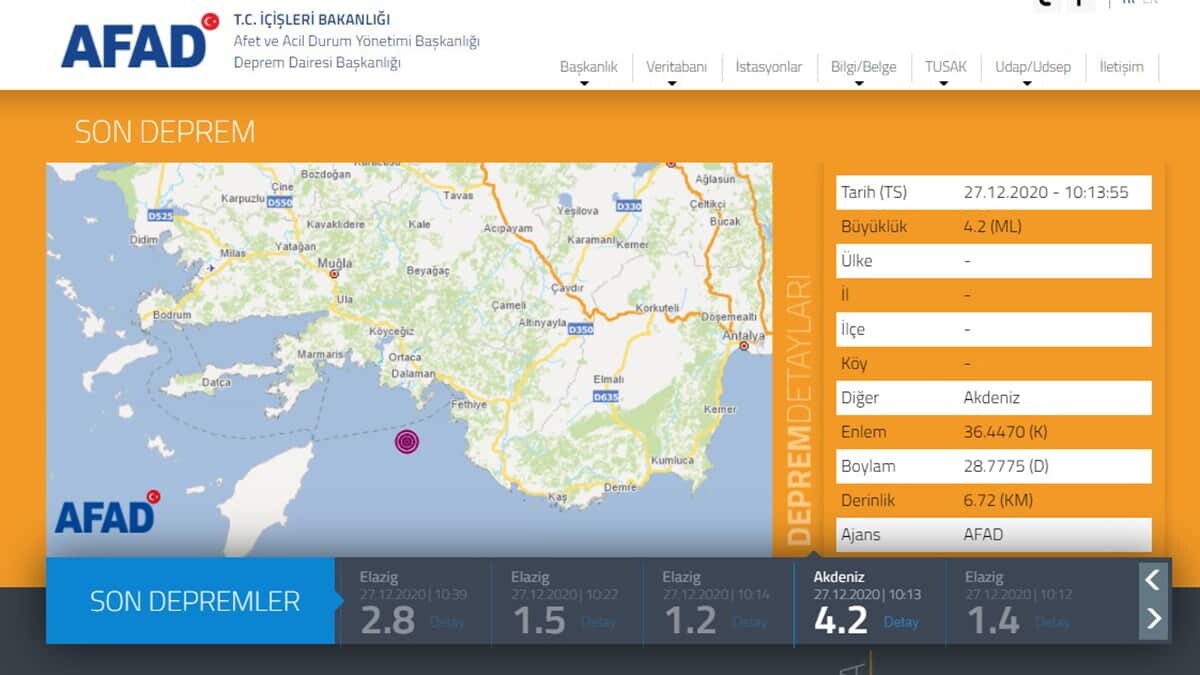This screenshot has height=675, width=1200.
Task: Go to previous earthquakes with left arrow
Action: tap(1153, 579)
